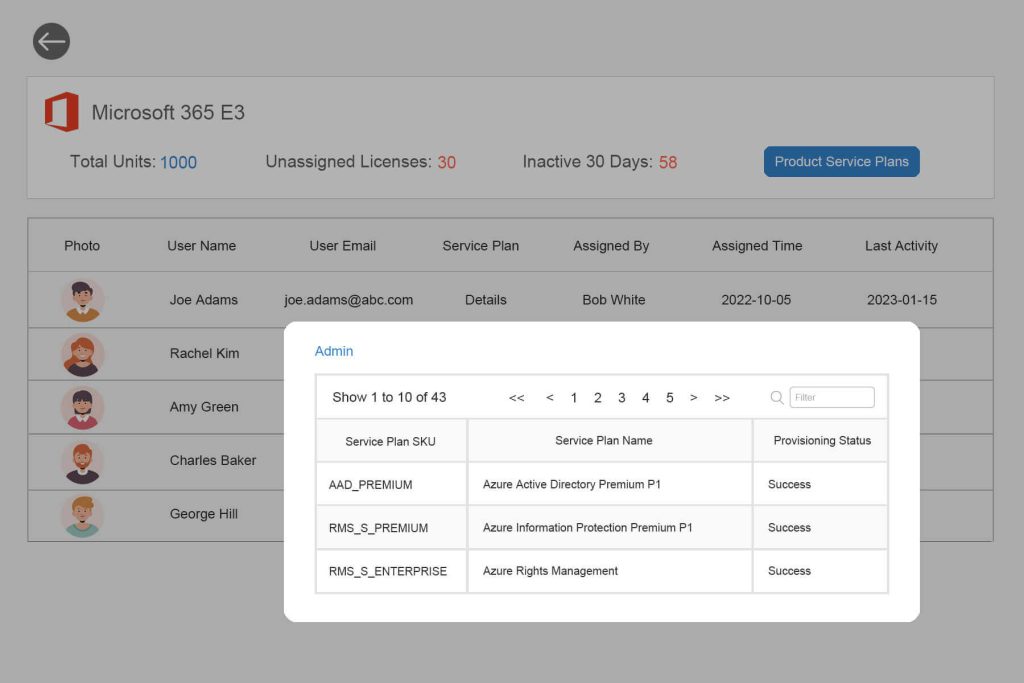Image resolution: width=1024 pixels, height=683 pixels.
Task: Click Azure Information Protection Premium P1 name
Action: click(x=587, y=528)
